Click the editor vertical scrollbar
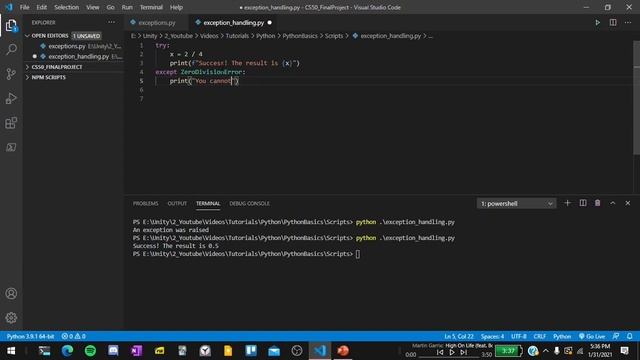 [636, 98]
